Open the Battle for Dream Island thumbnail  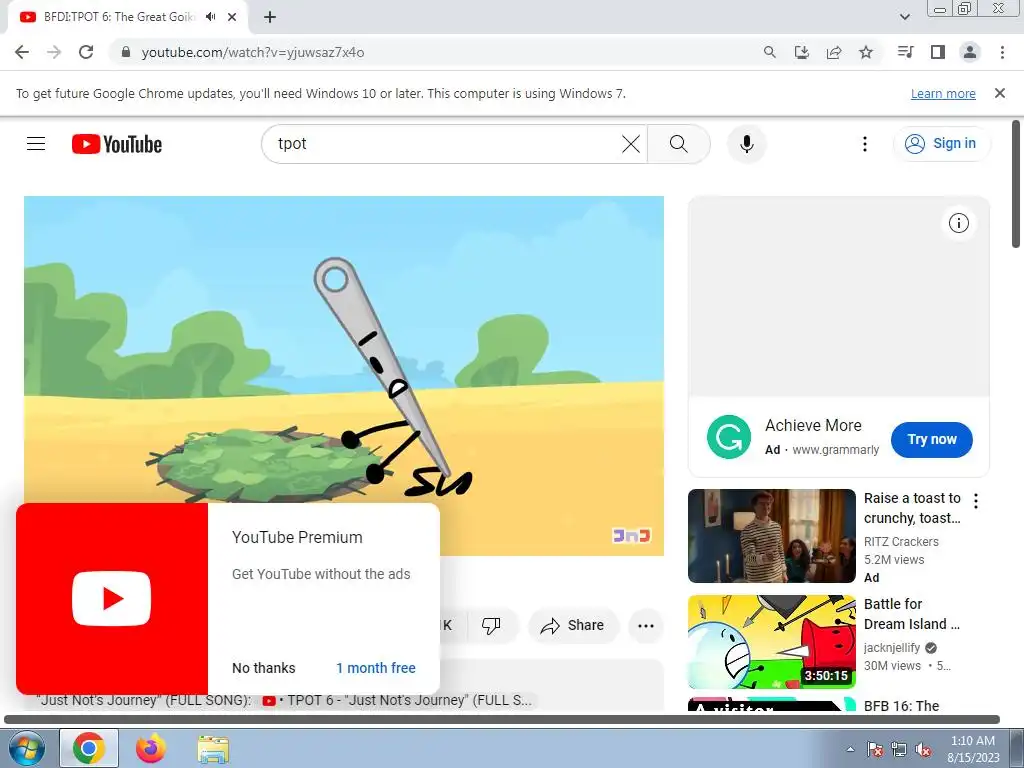[x=771, y=641]
